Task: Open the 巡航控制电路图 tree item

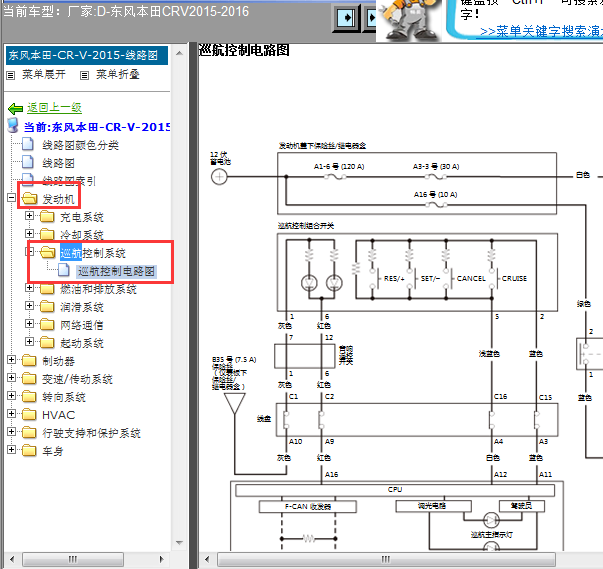Action: pos(116,271)
